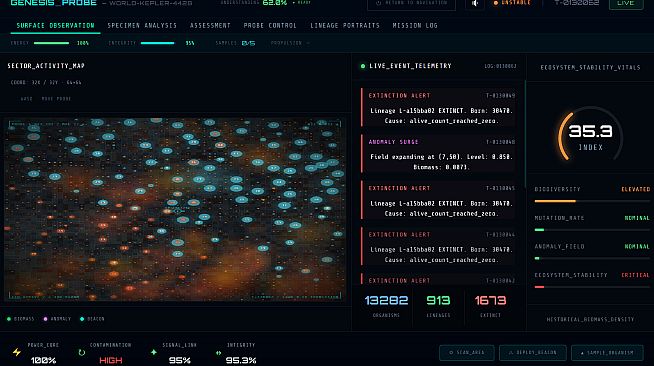The height and width of the screenshot is (366, 654).
Task: Click the orange Unstable status indicator dot
Action: click(496, 3)
